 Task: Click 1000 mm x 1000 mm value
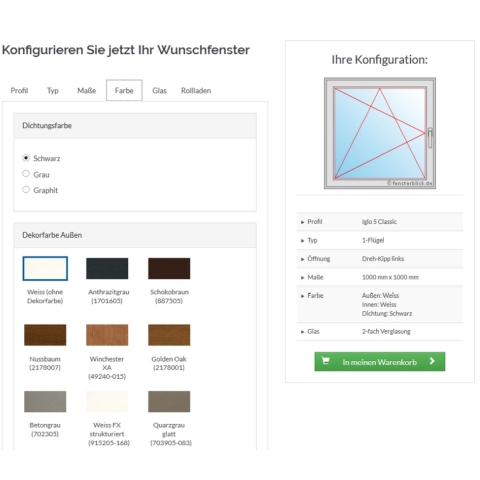click(x=390, y=277)
